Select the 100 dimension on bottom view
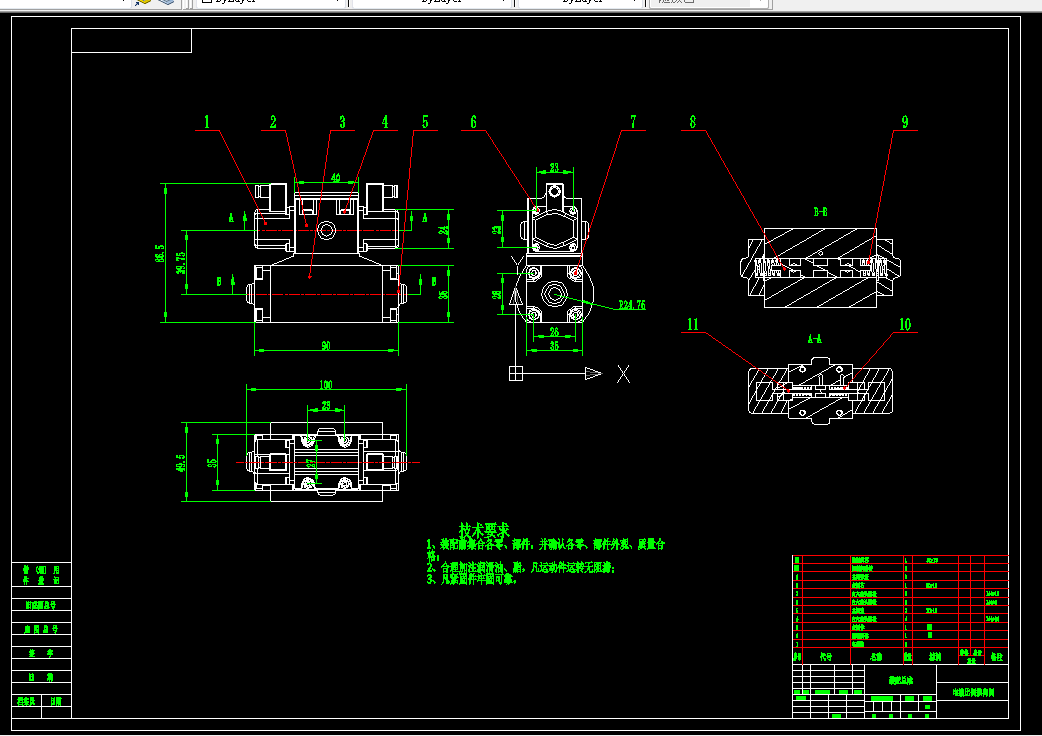Image resolution: width=1042 pixels, height=736 pixels. tap(326, 385)
